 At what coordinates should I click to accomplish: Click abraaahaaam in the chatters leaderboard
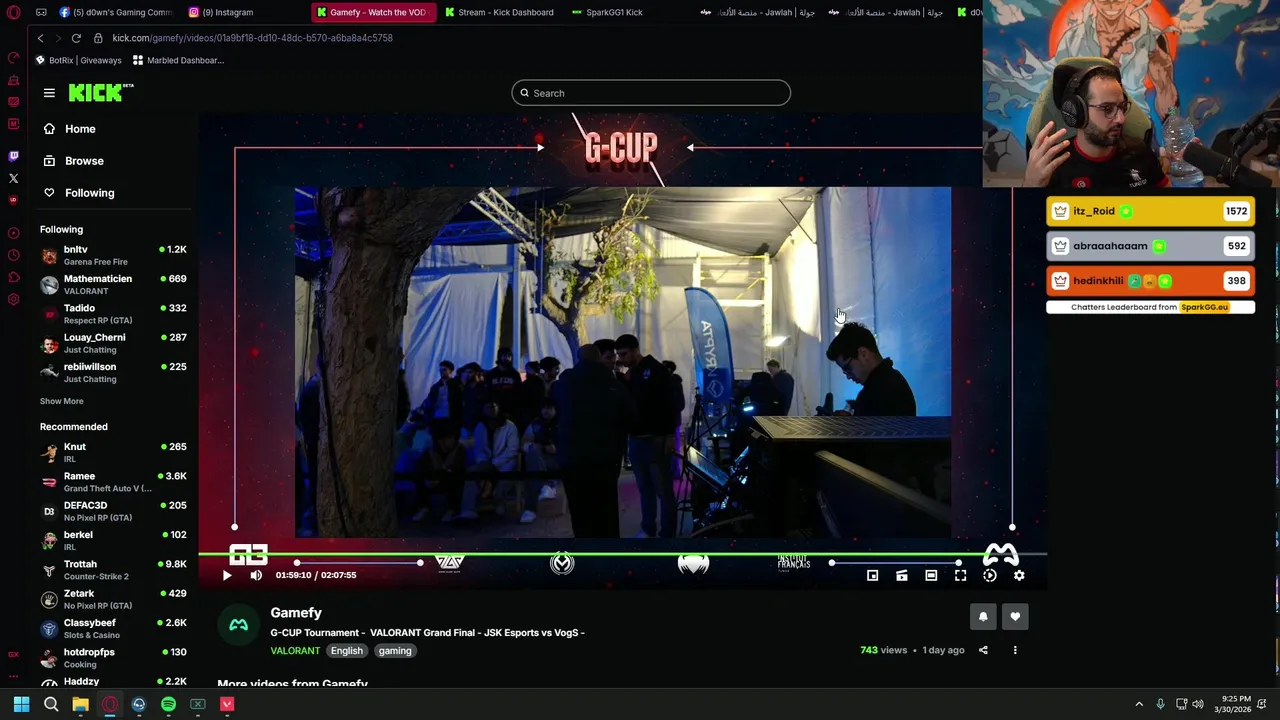pyautogui.click(x=1150, y=246)
